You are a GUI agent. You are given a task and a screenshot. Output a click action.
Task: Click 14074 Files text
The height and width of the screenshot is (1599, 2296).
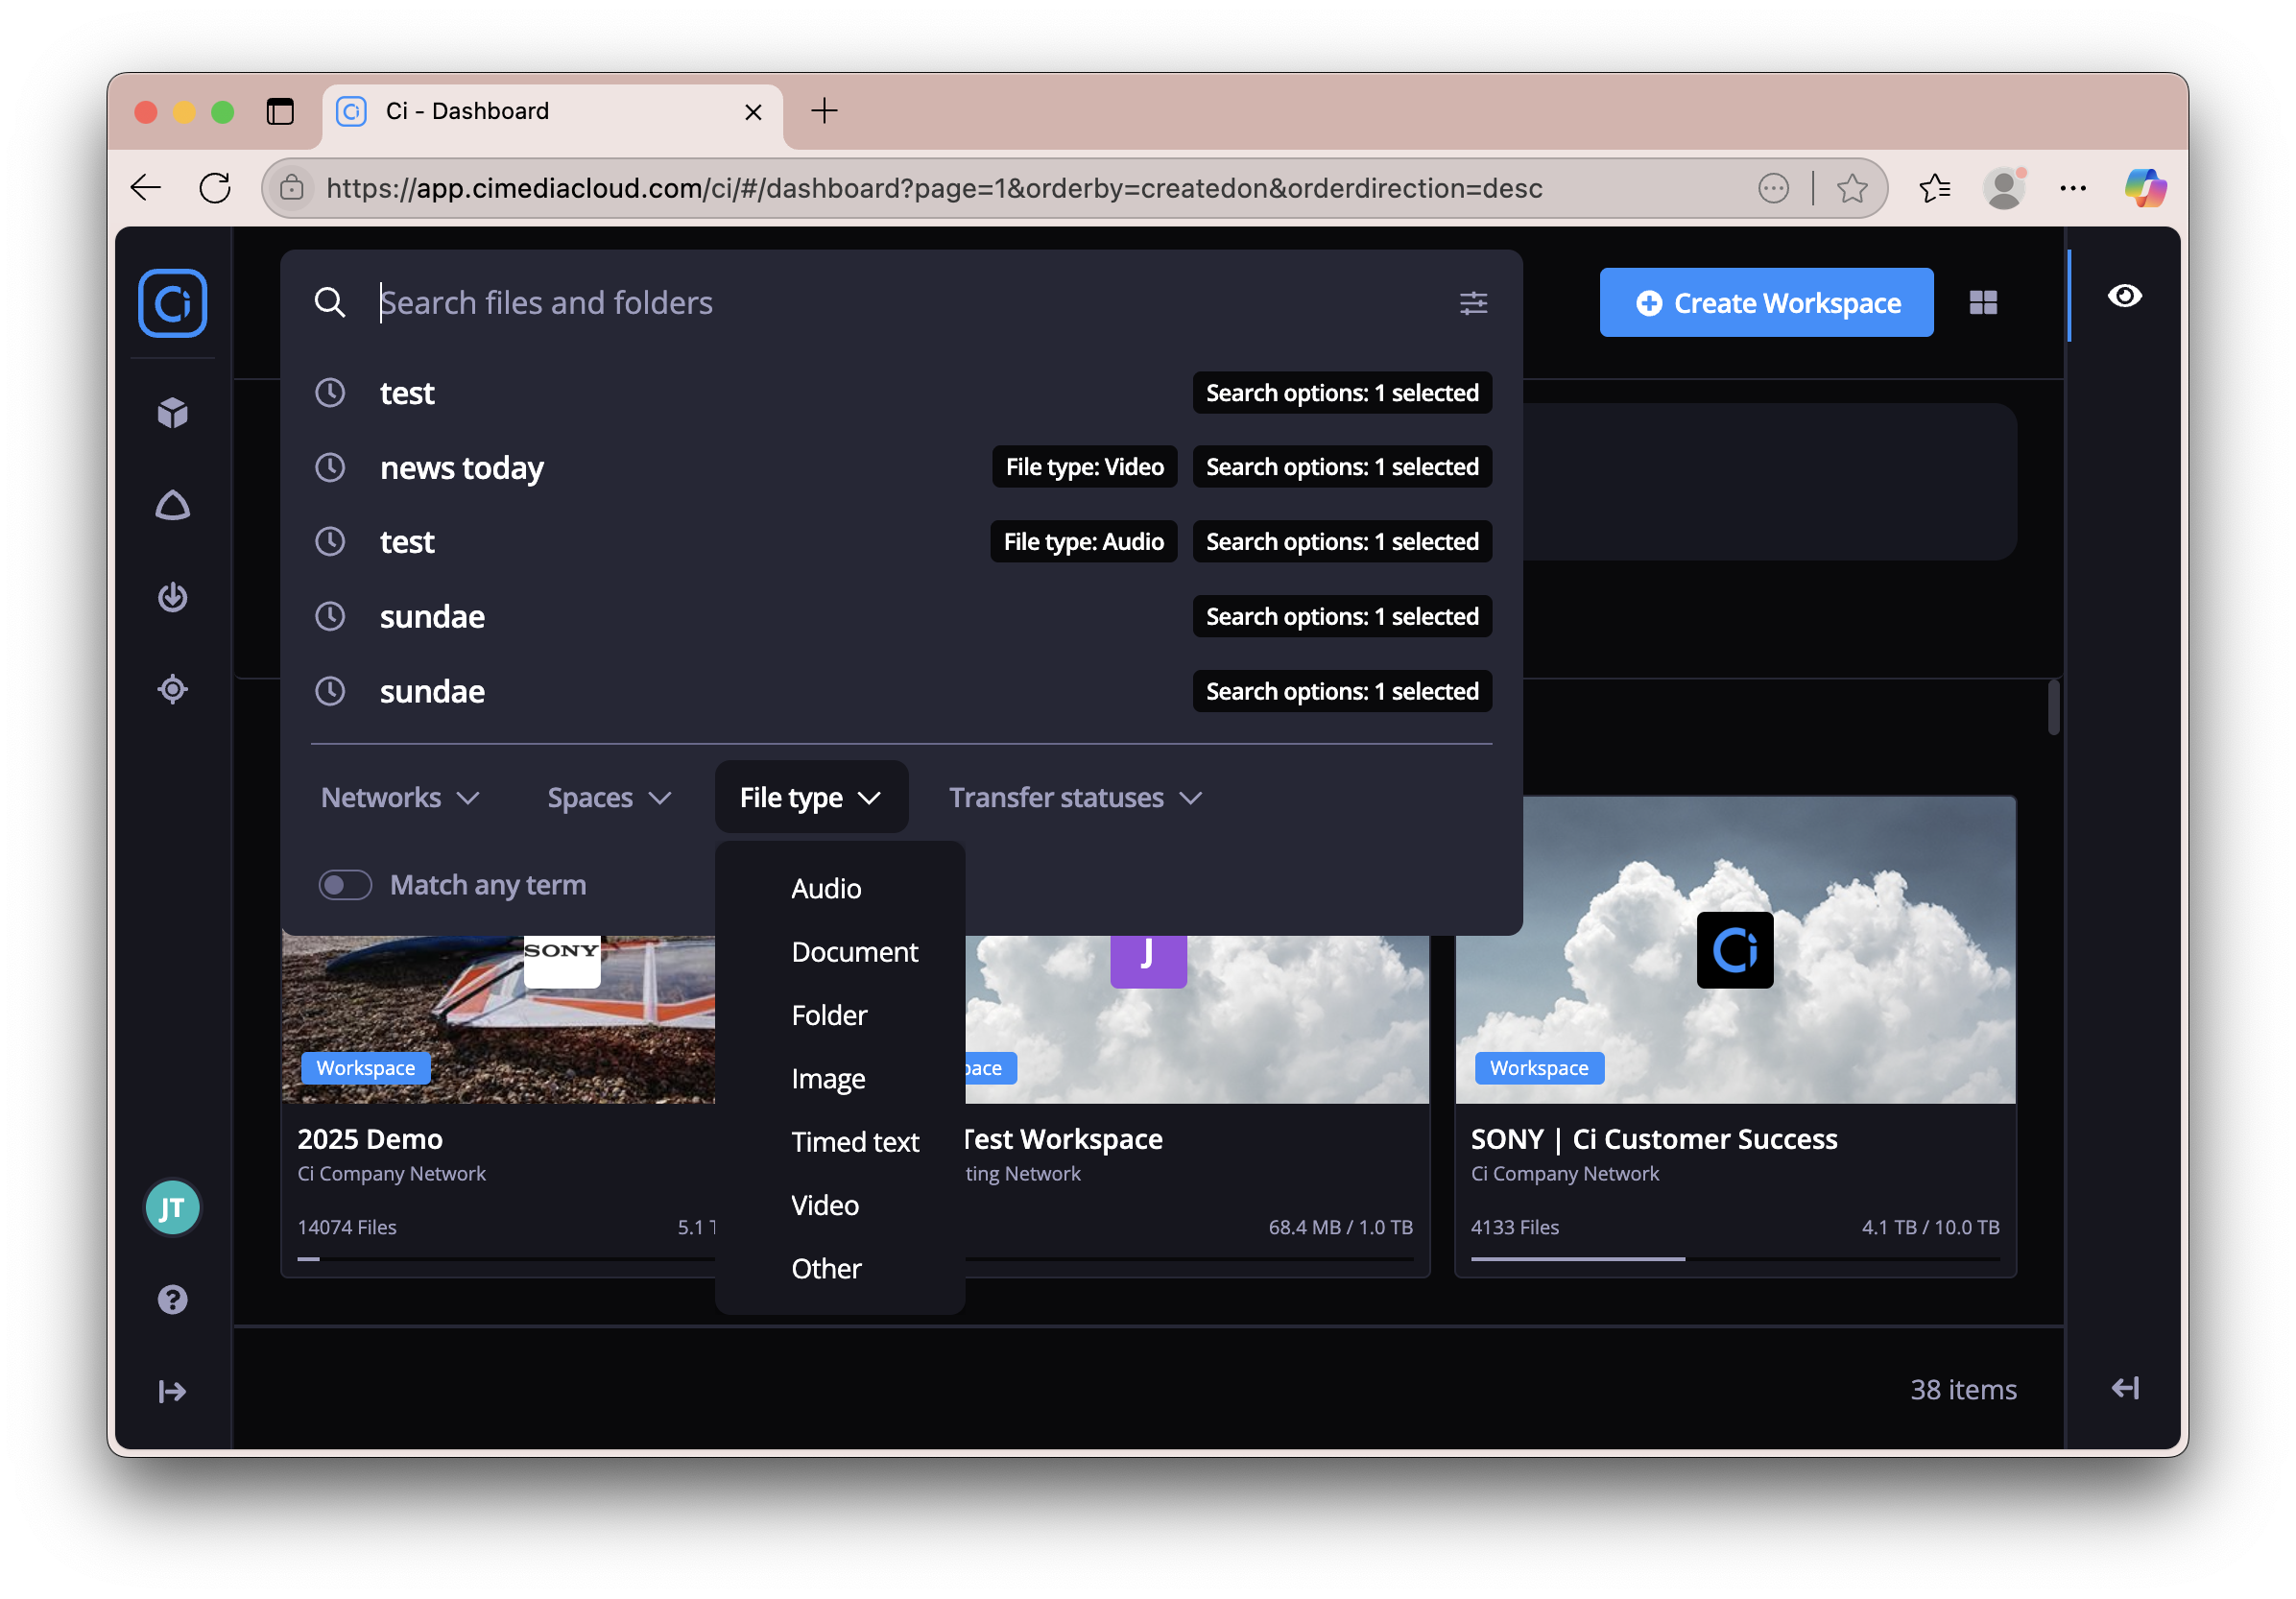coord(347,1227)
